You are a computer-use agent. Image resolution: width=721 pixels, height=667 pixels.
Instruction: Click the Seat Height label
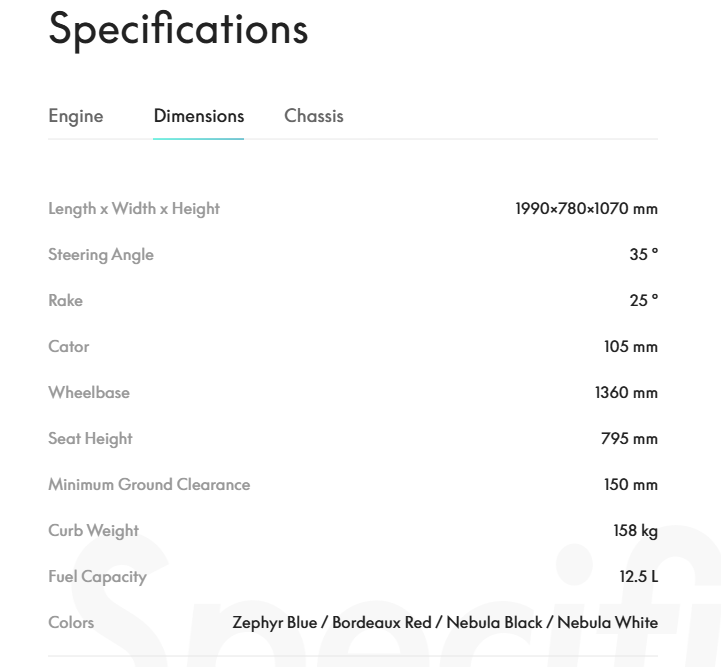point(90,439)
